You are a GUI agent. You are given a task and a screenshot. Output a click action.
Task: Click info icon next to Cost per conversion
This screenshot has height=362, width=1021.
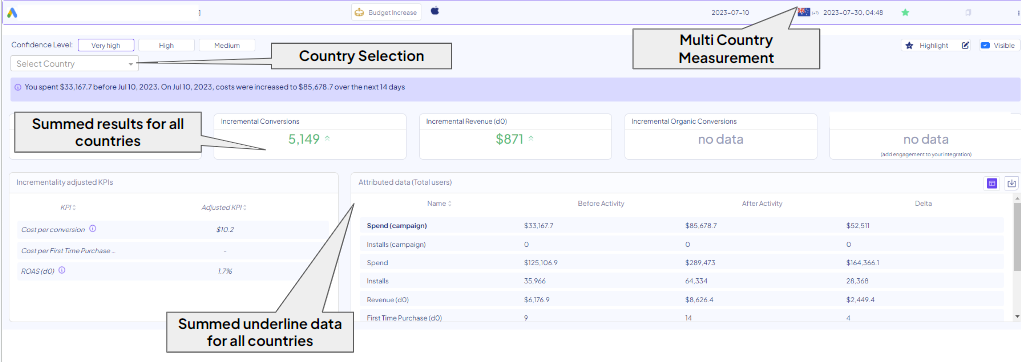point(92,229)
